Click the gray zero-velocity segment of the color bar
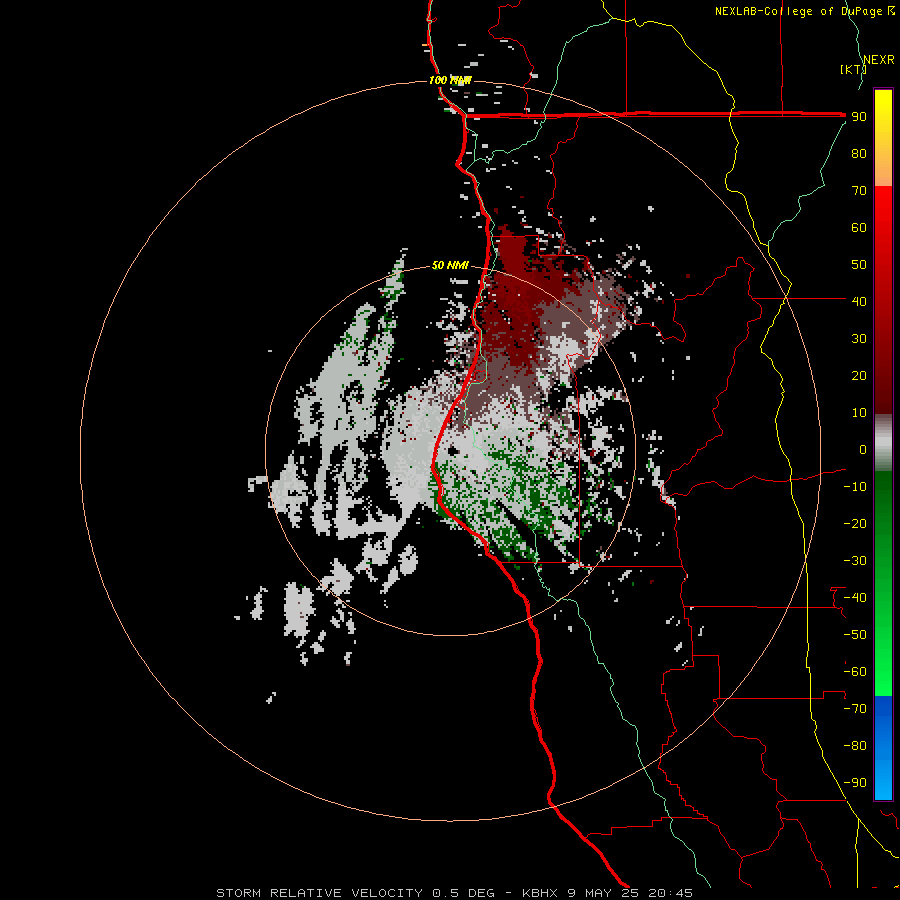 (883, 443)
